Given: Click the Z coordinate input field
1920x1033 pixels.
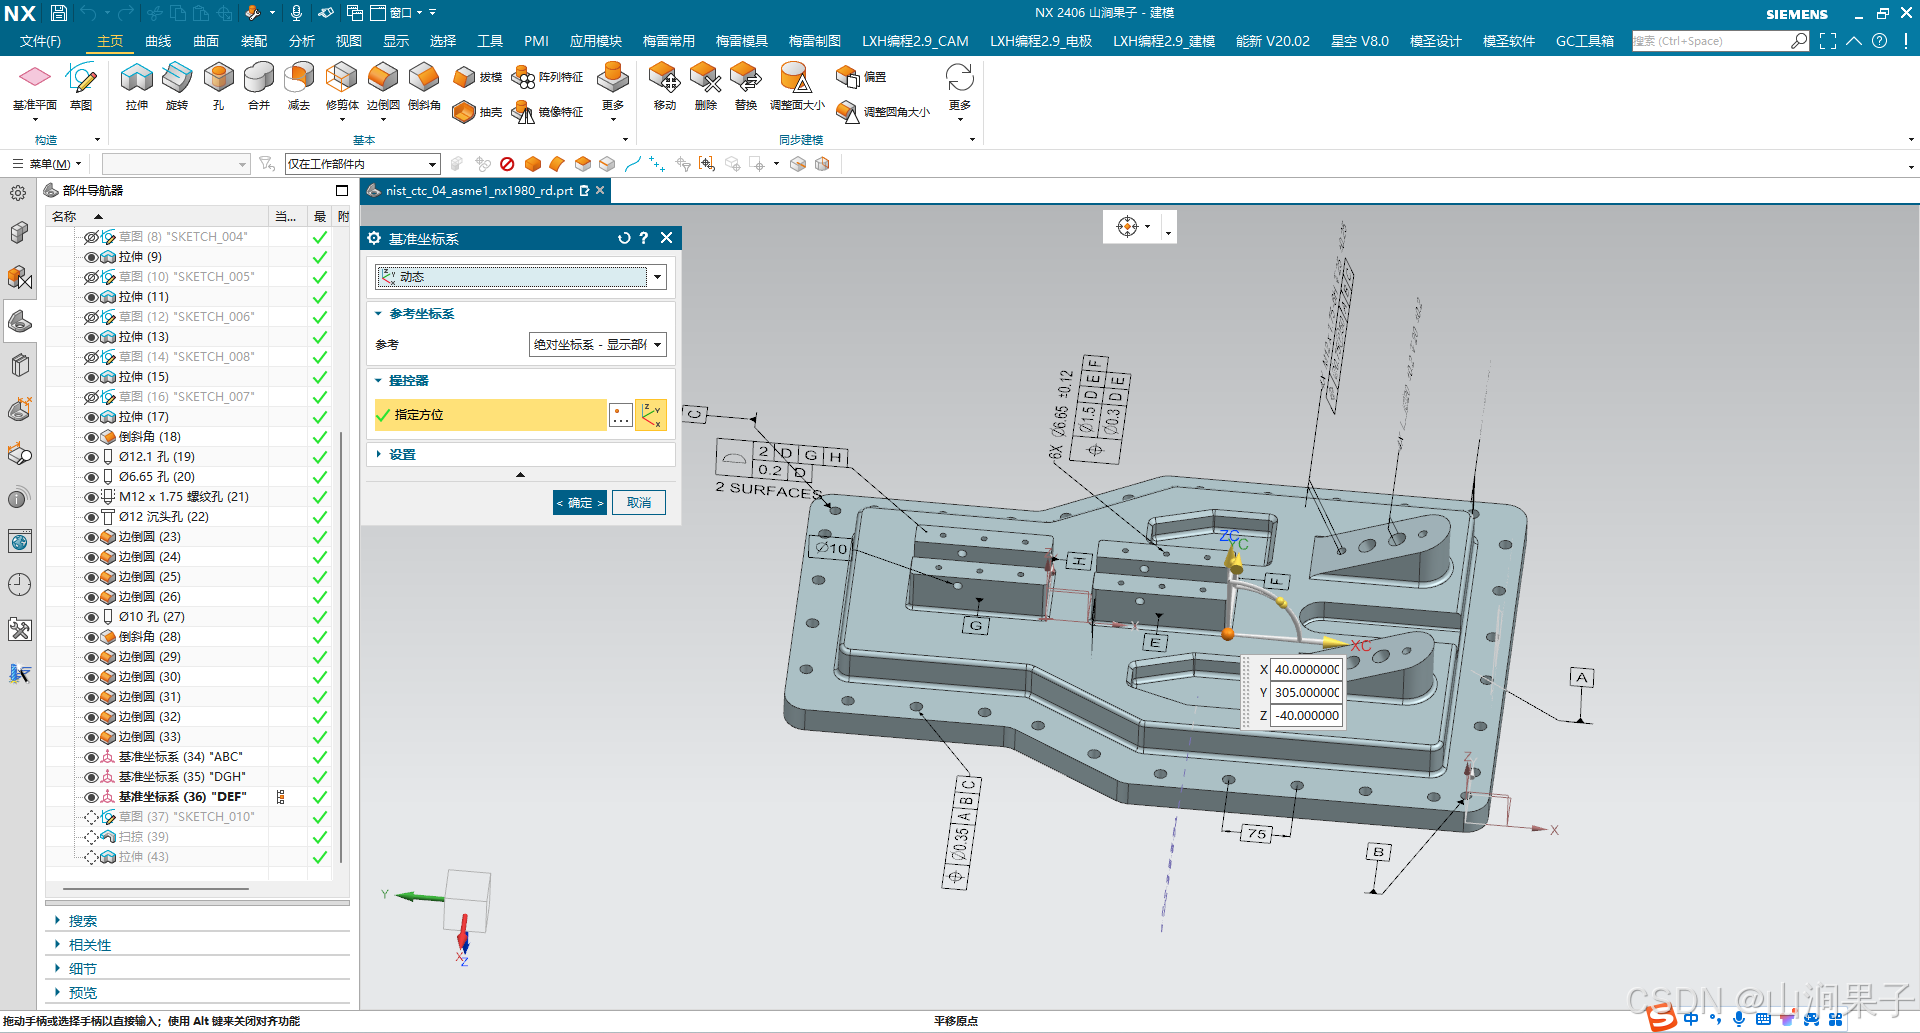Looking at the screenshot, I should 1306,716.
